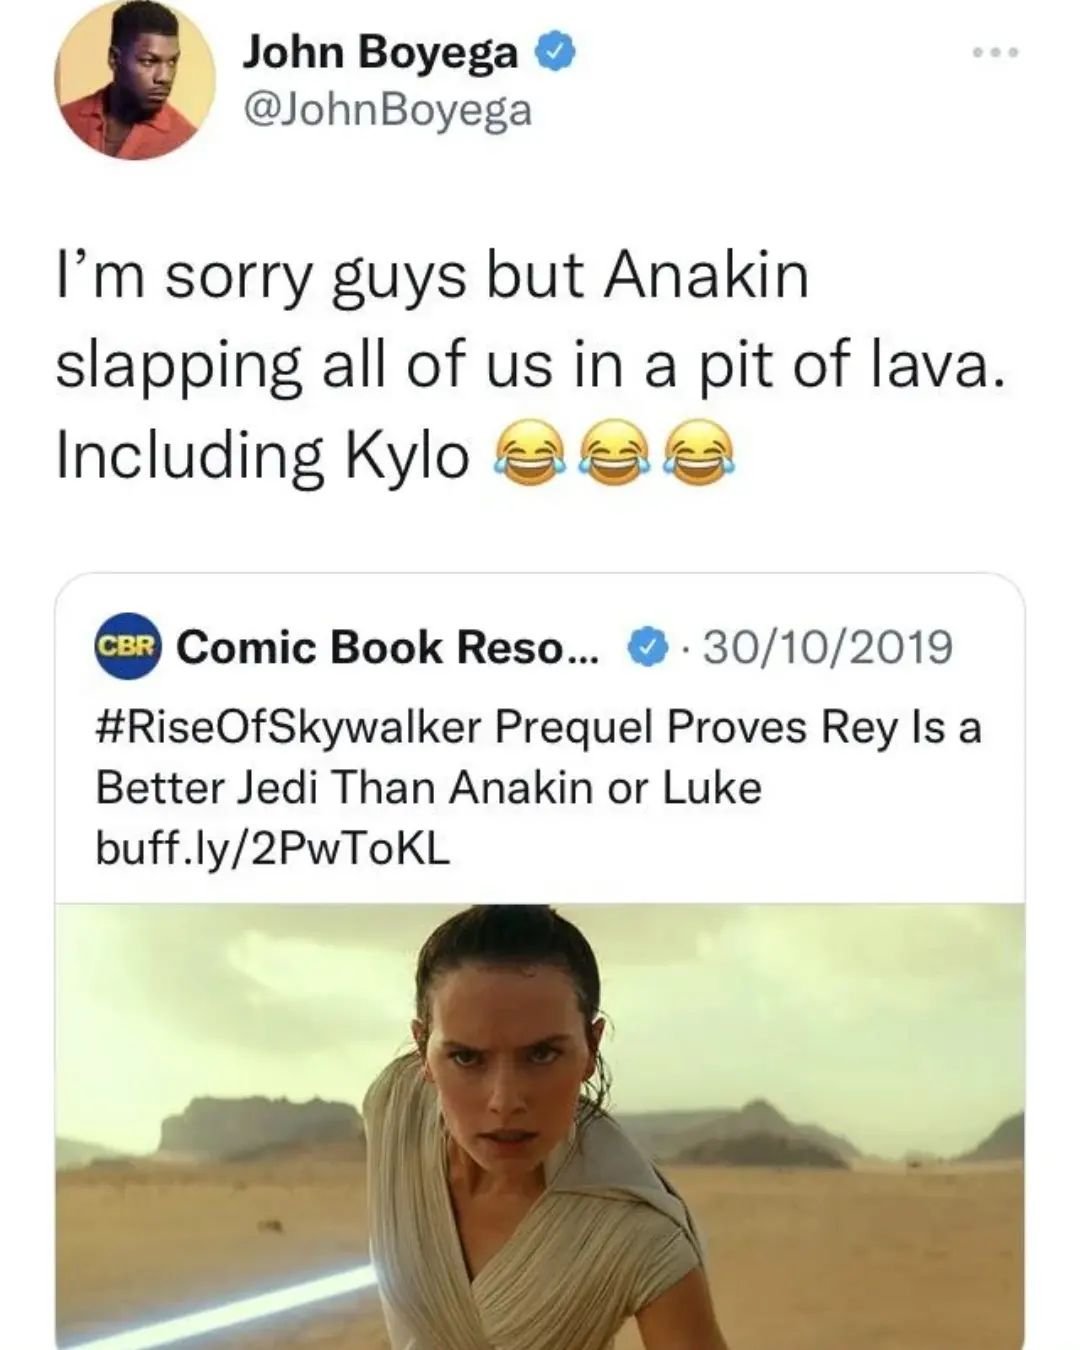1080x1350 pixels.
Task: Click the 'Including Kylo' tweet line
Action: pyautogui.click(x=262, y=457)
